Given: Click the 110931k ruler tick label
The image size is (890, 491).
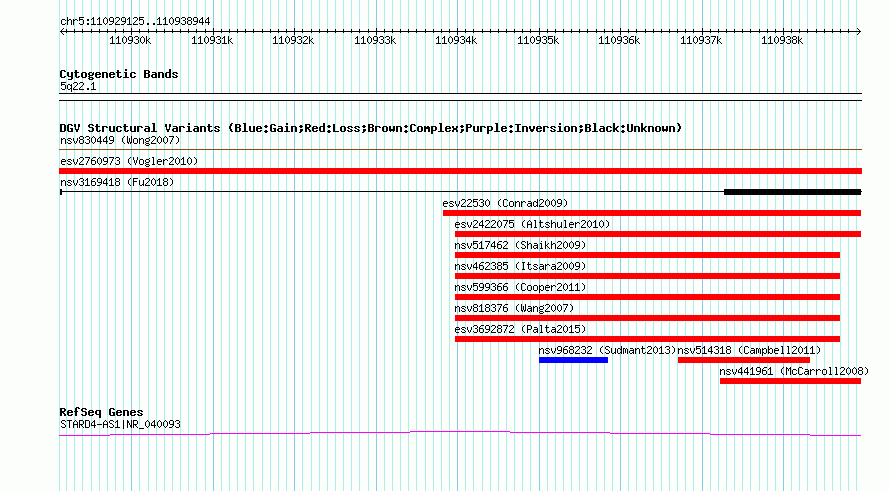Looking at the screenshot, I should coord(212,40).
